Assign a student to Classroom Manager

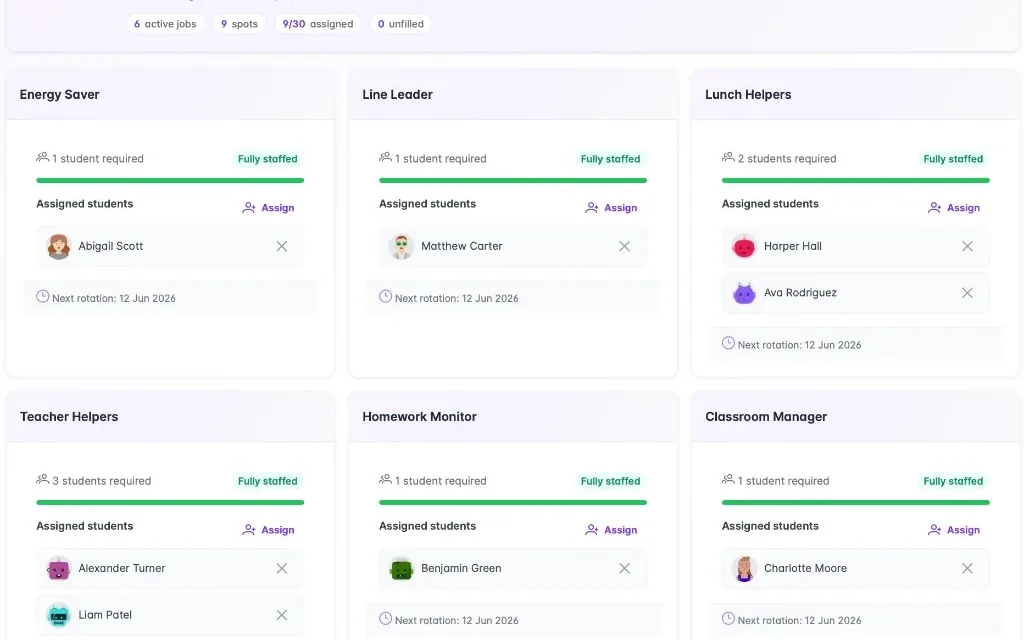(954, 530)
